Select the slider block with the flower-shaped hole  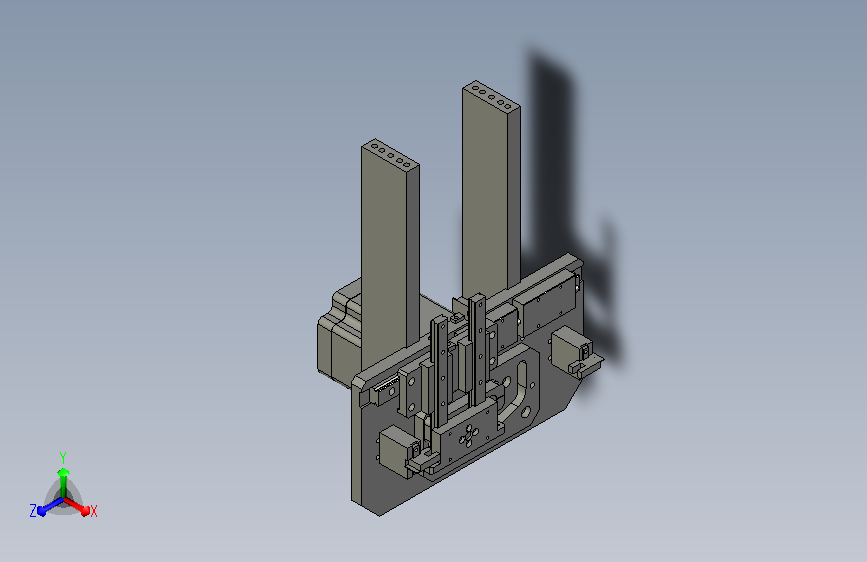click(x=467, y=434)
